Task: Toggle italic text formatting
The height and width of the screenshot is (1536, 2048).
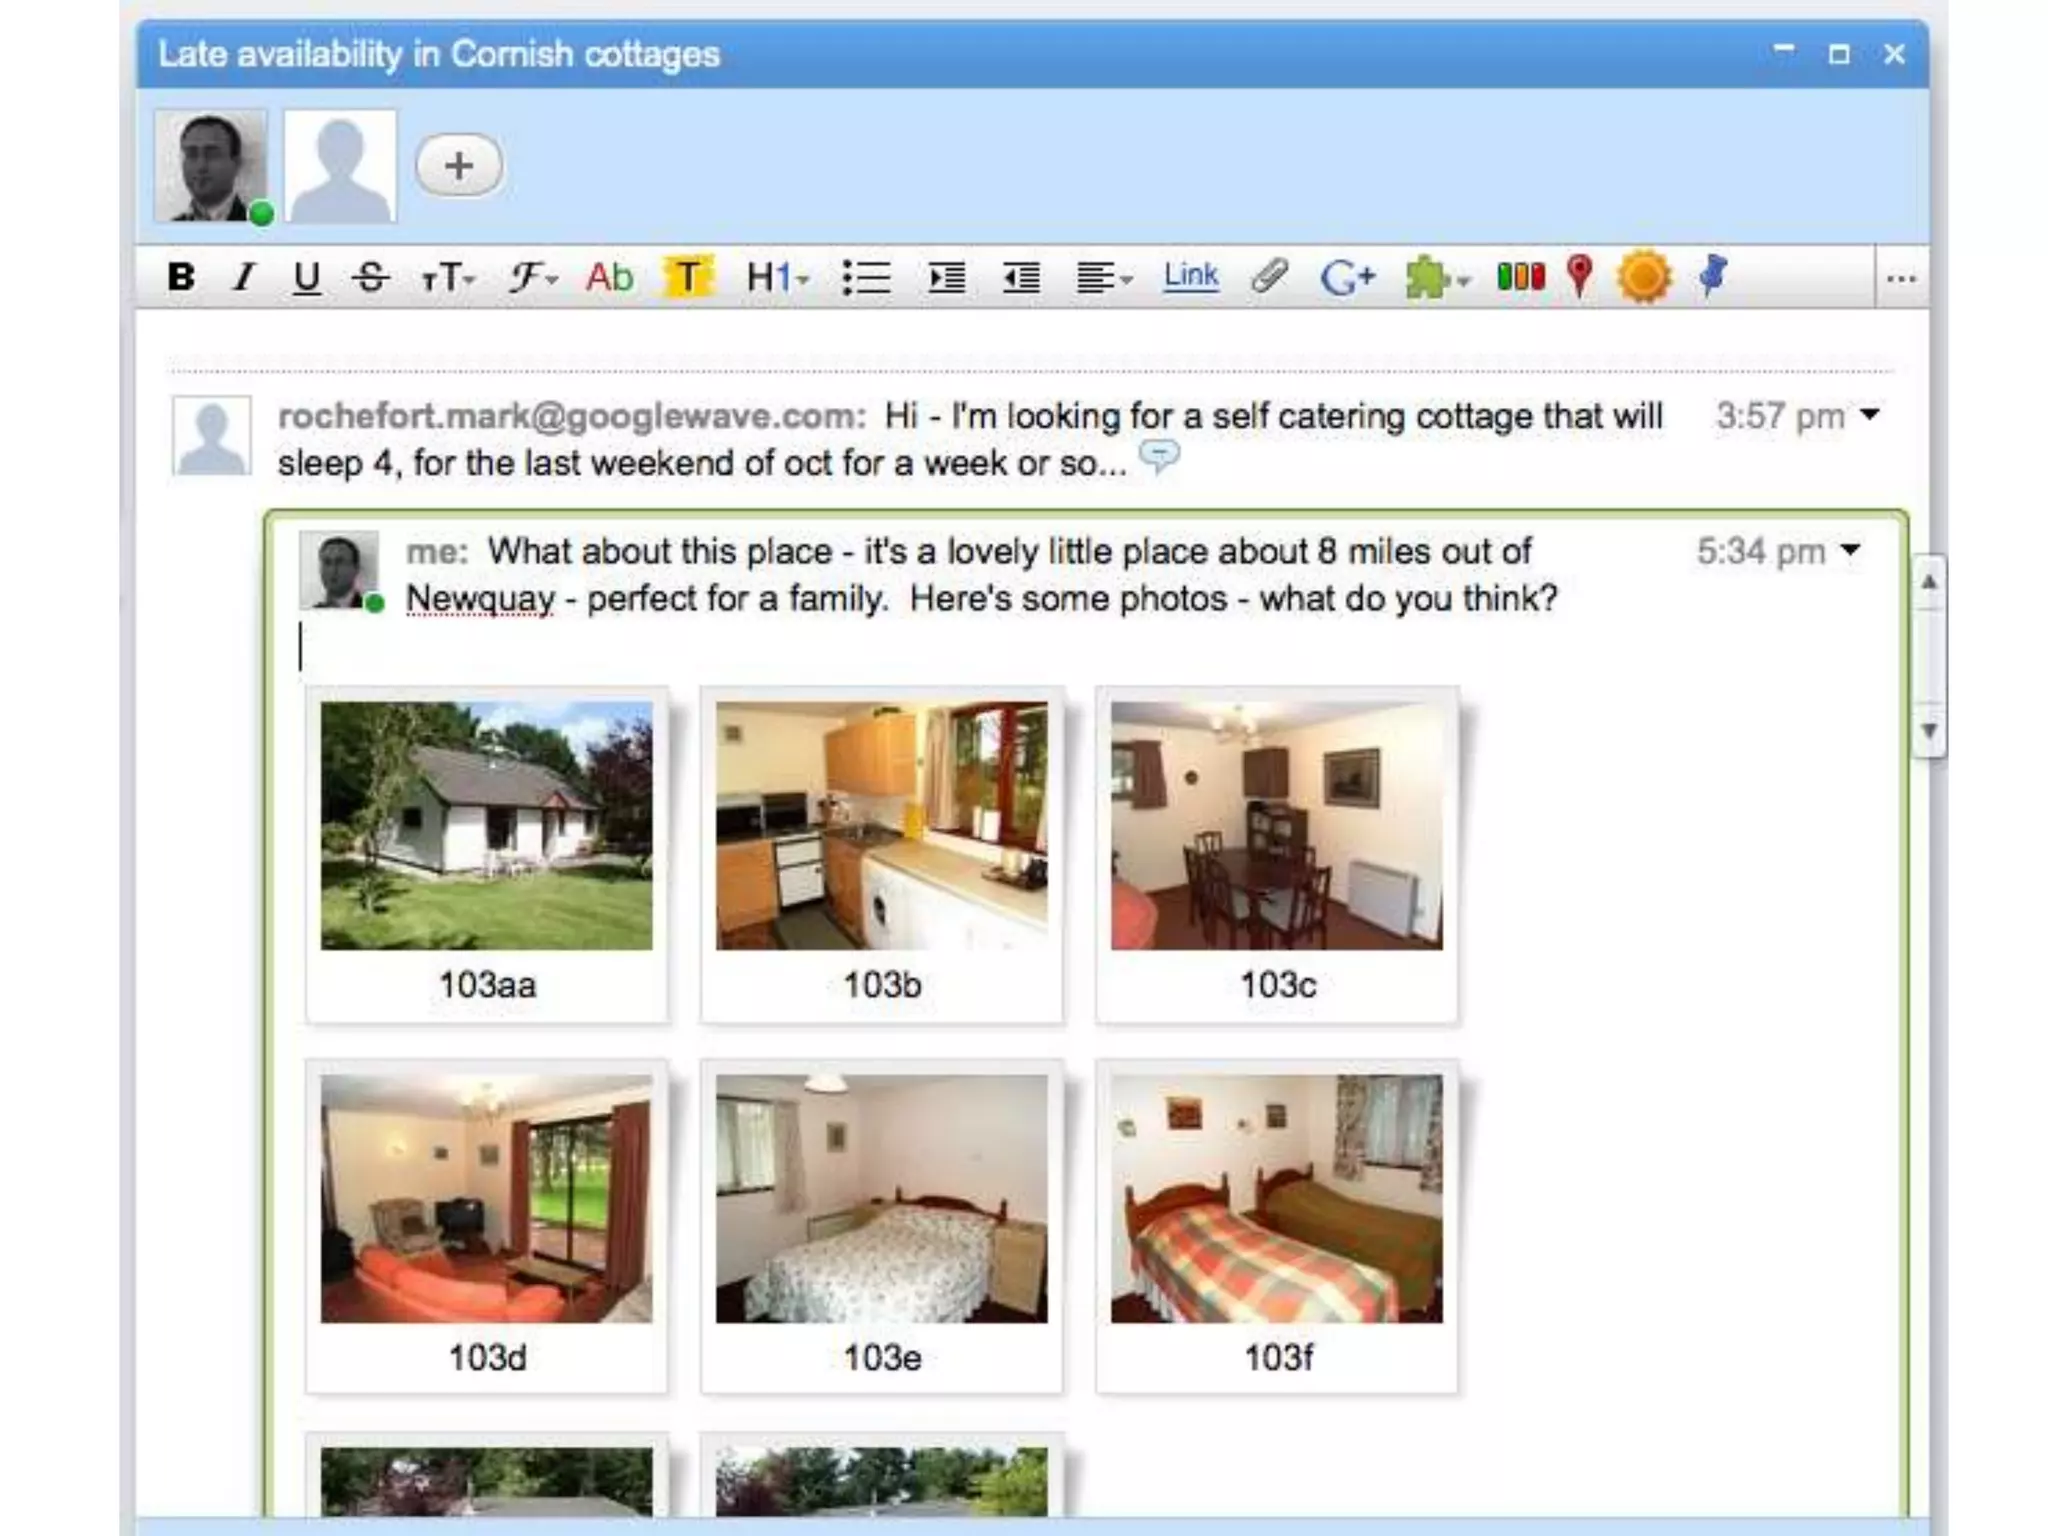Action: 243,277
